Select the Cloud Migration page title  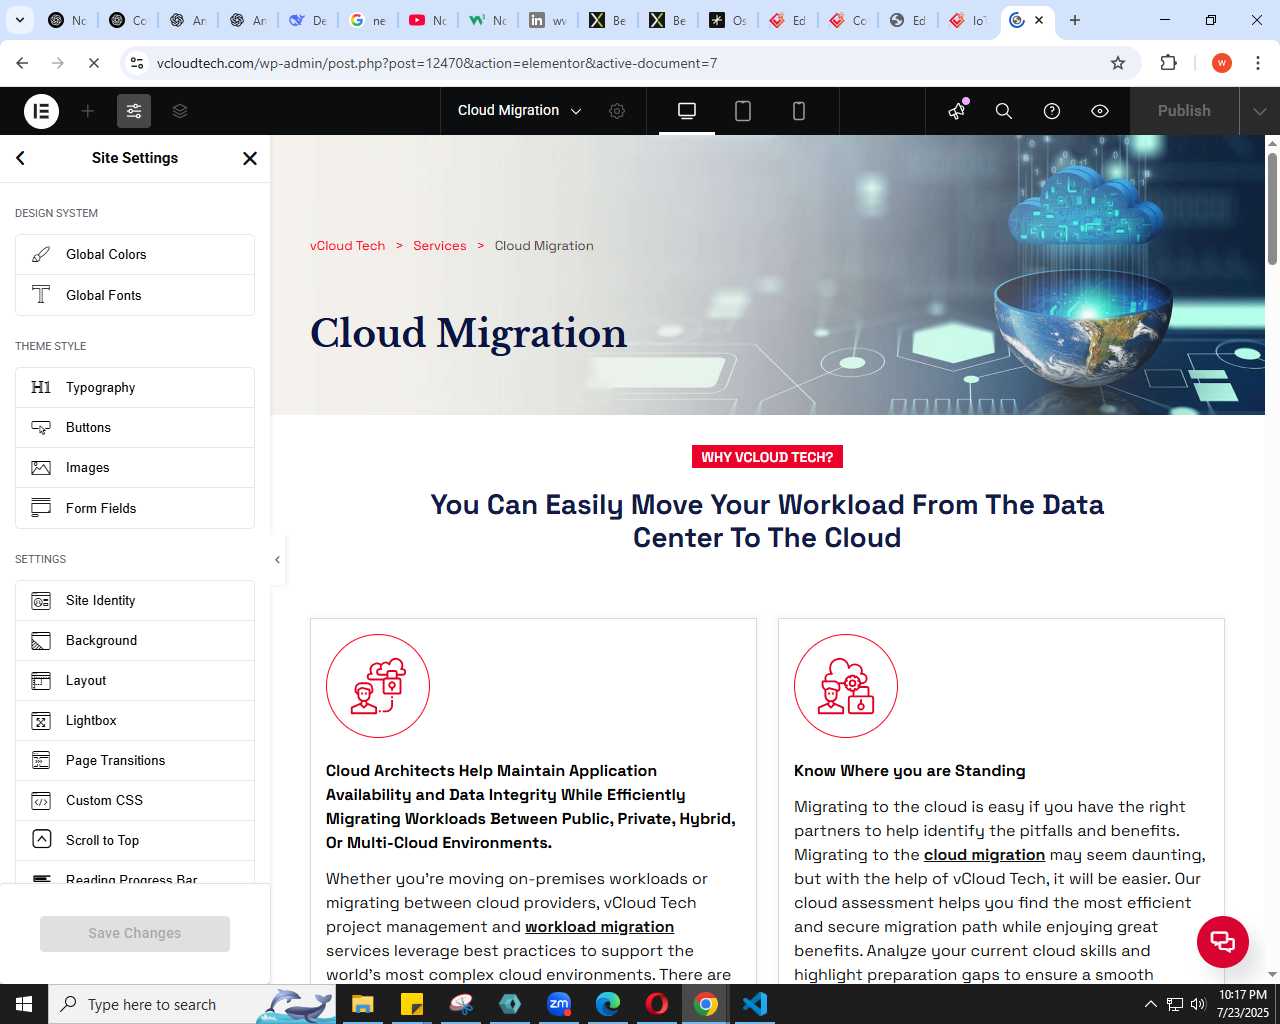point(469,333)
